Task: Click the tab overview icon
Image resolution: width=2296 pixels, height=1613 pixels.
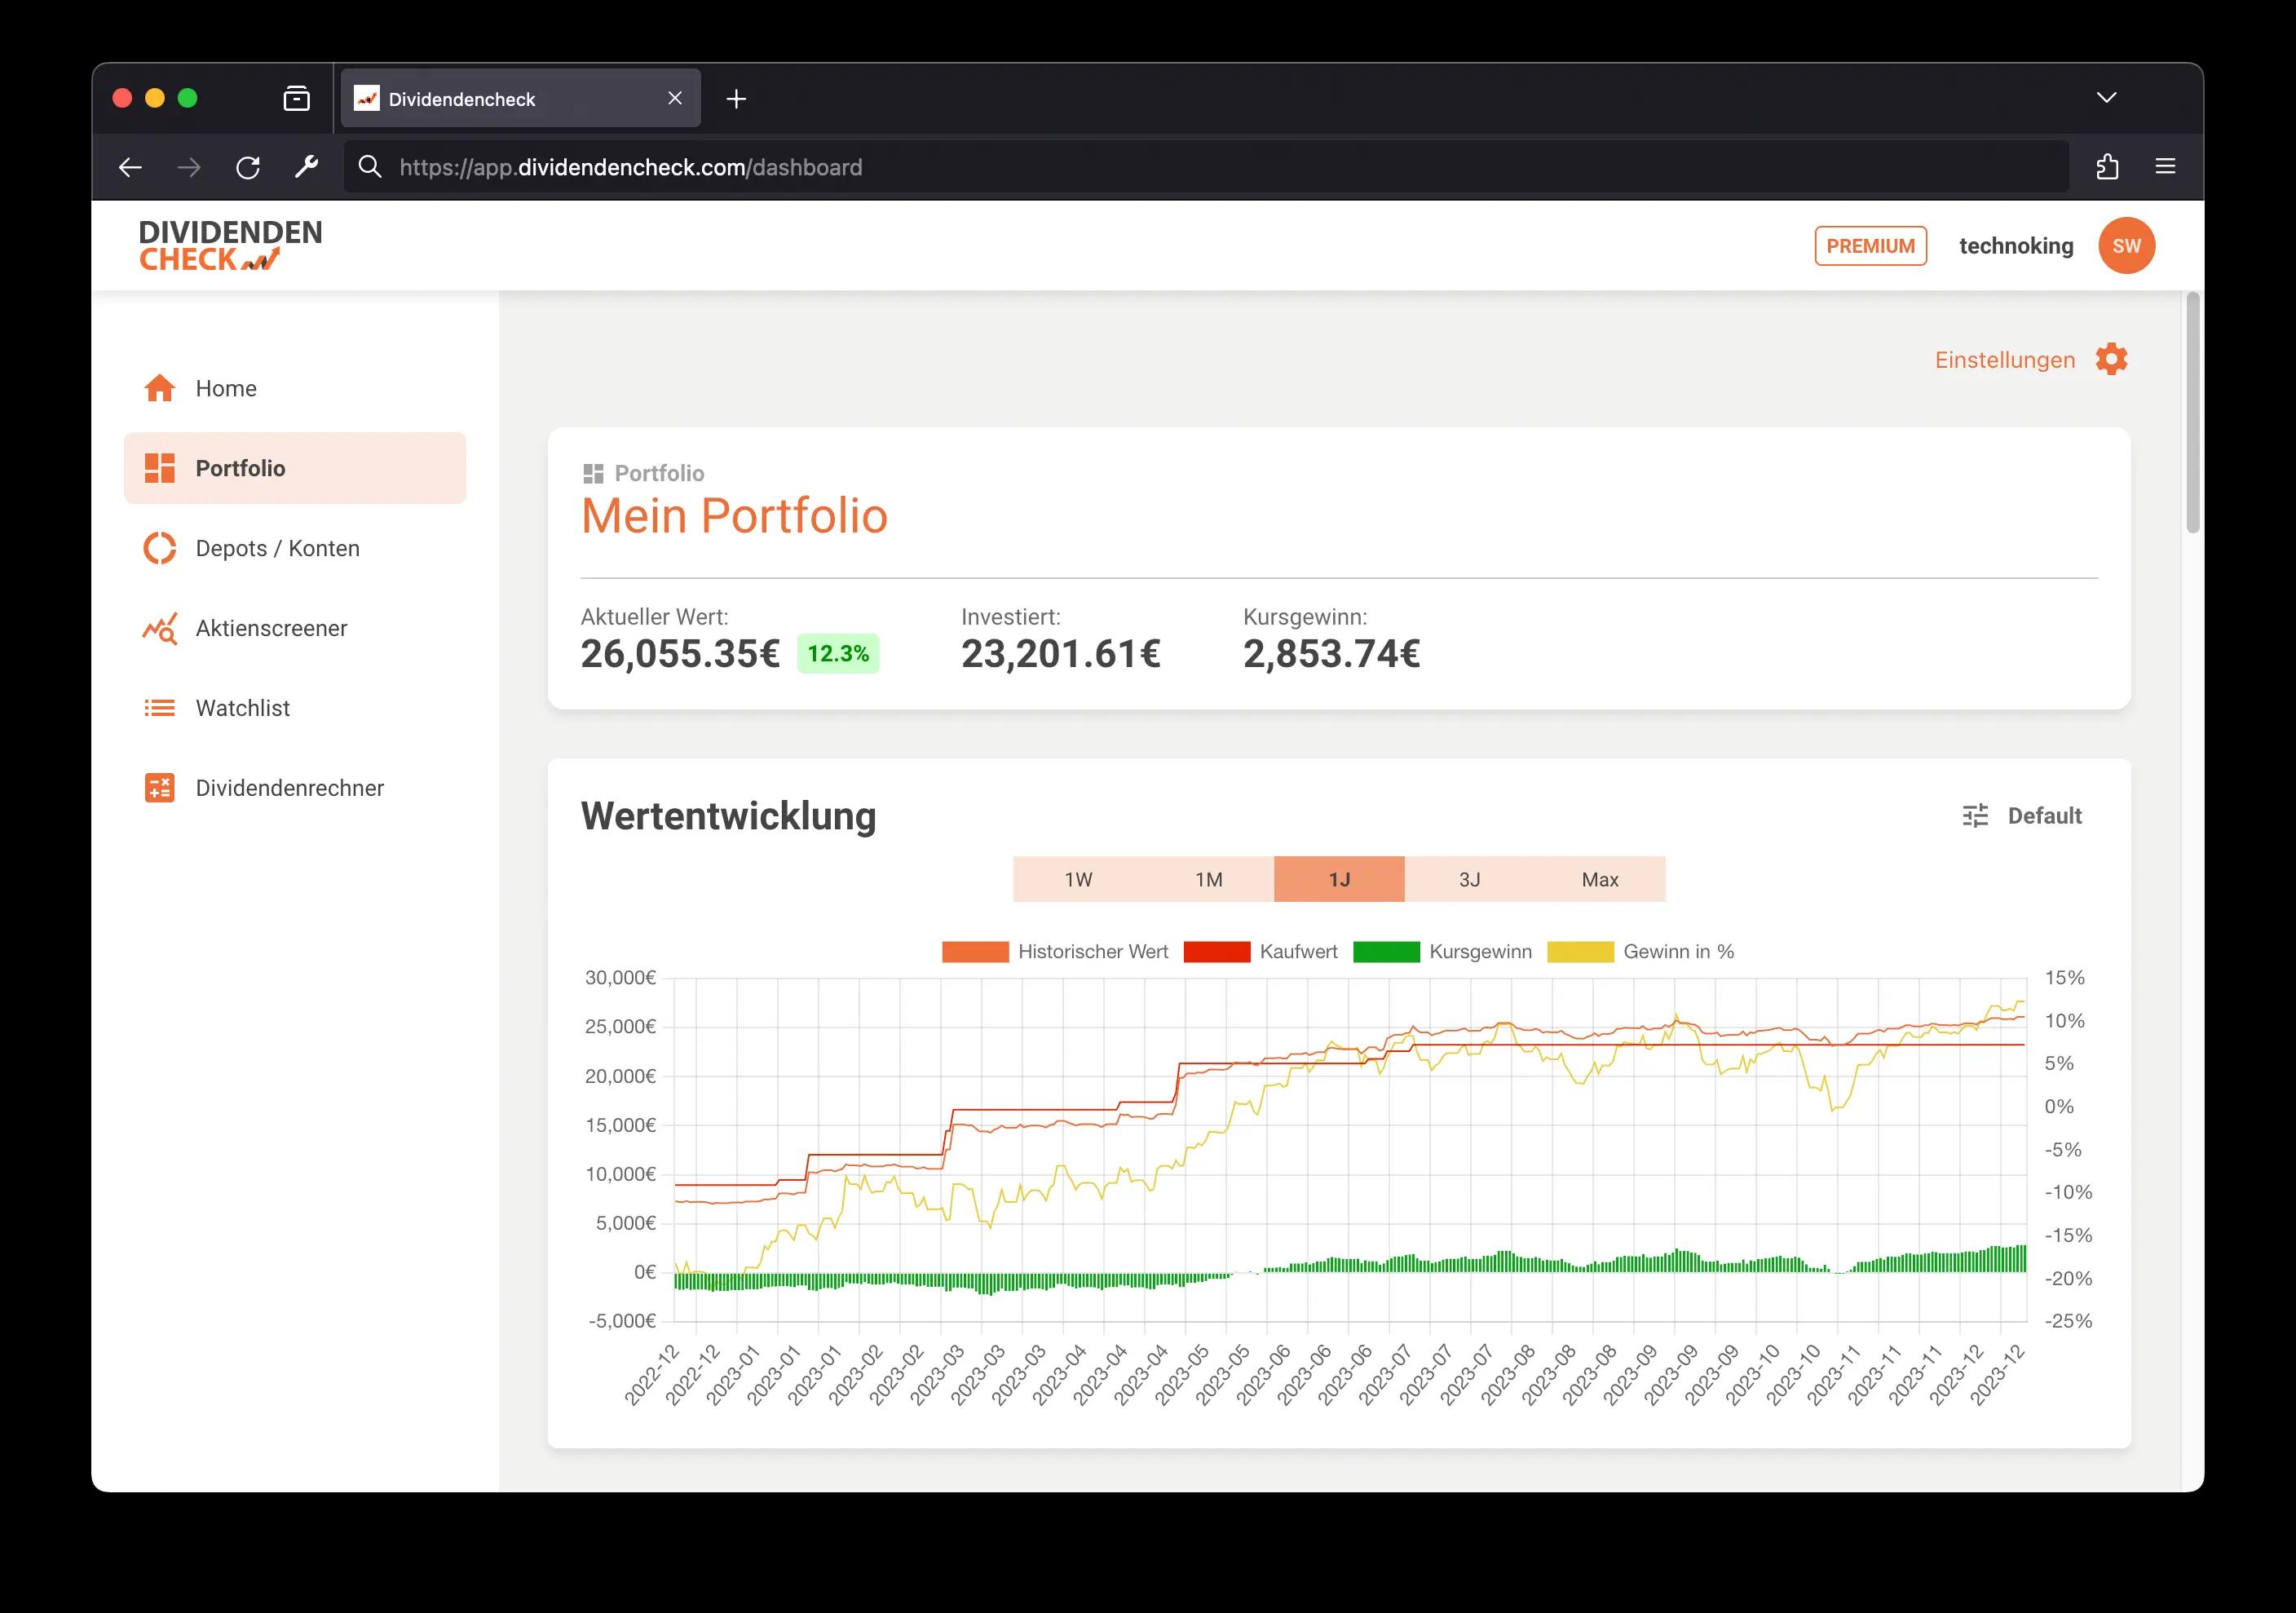Action: [x=297, y=98]
